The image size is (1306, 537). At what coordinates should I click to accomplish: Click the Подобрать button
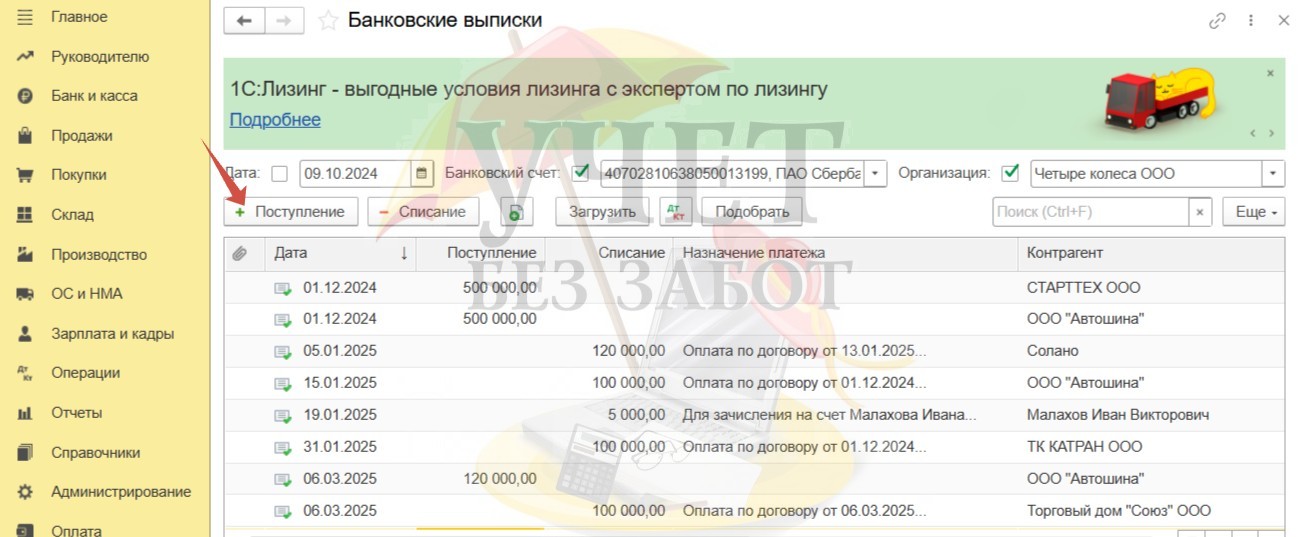coord(752,212)
